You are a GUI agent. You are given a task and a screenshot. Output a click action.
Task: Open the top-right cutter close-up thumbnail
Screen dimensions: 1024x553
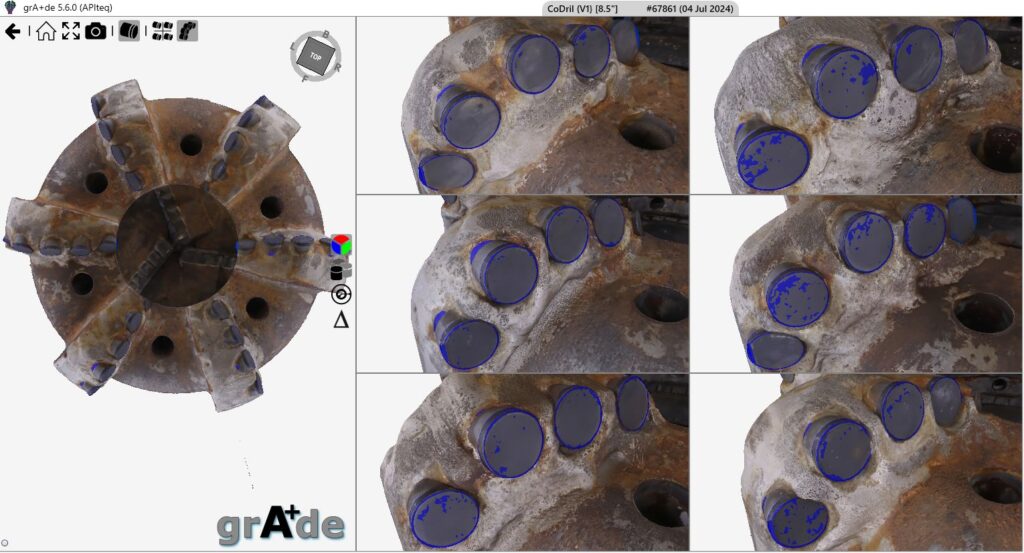857,105
